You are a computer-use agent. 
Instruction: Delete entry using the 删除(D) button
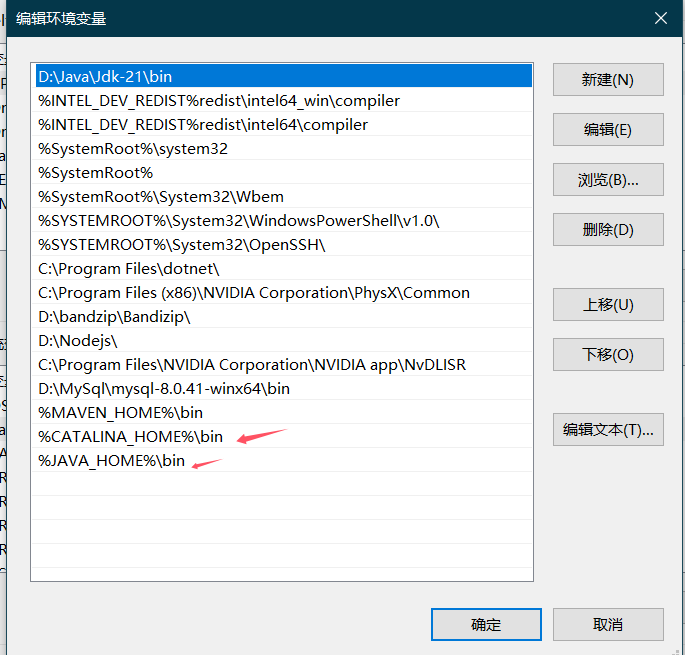click(608, 230)
